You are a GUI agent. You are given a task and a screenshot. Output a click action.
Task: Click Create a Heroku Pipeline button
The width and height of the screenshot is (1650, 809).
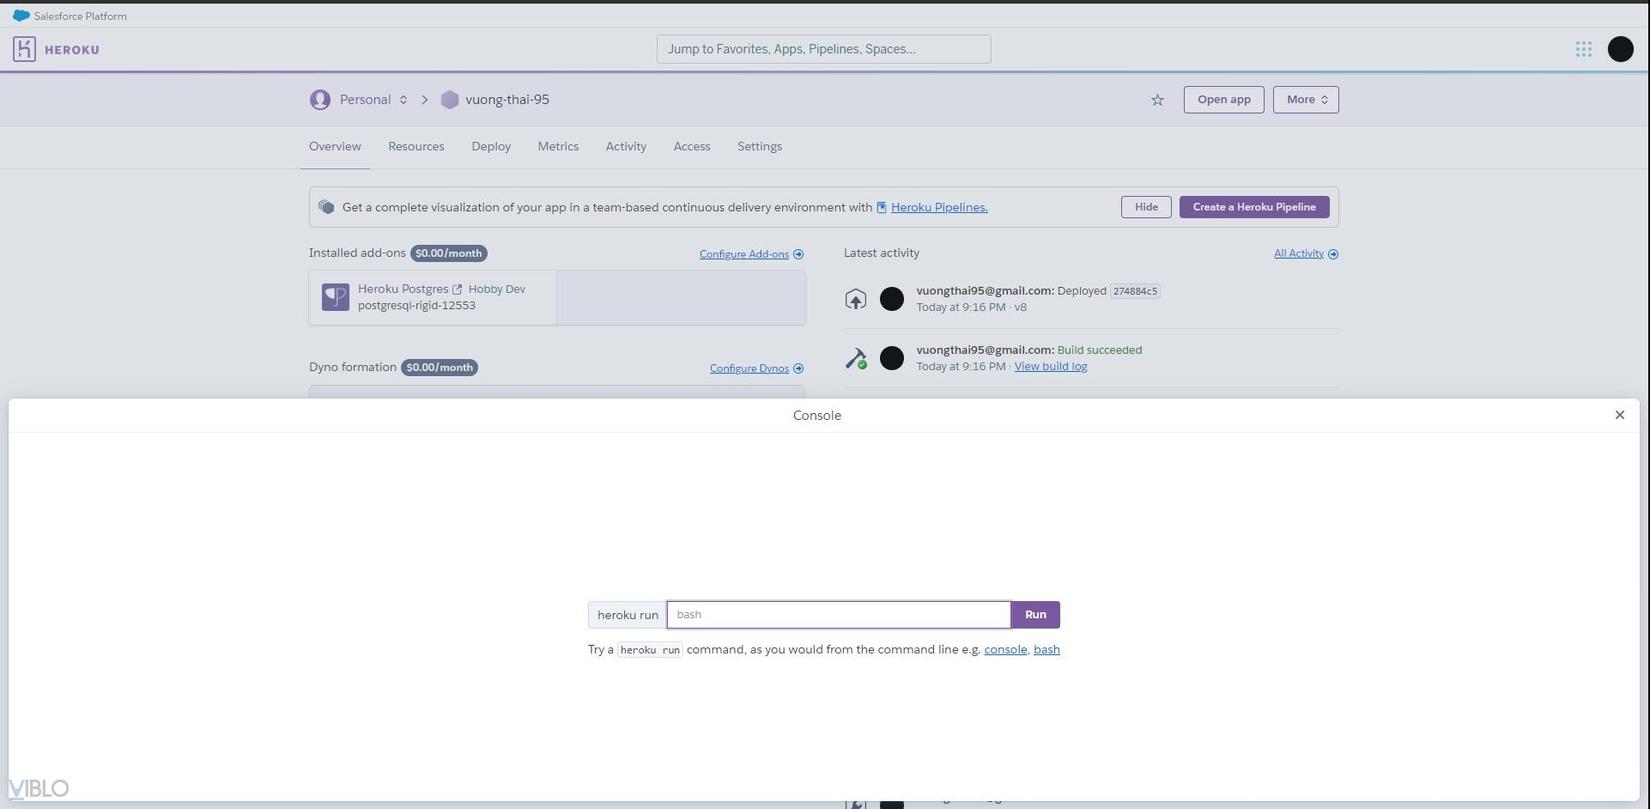(x=1254, y=207)
